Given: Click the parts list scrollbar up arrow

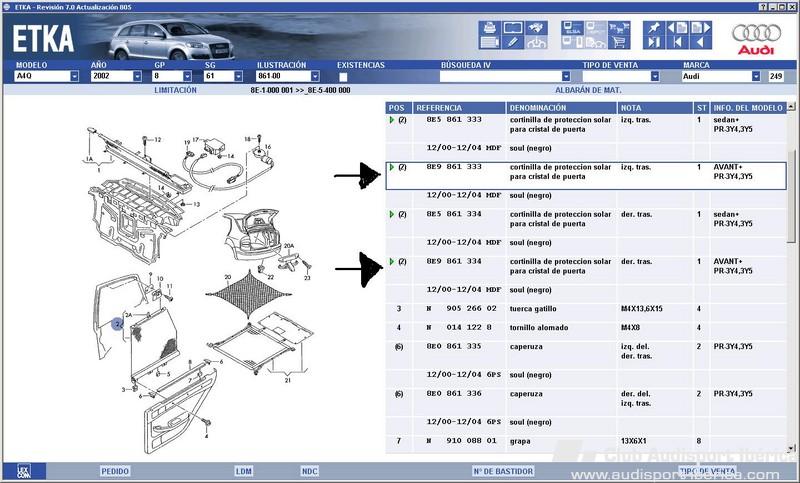Looking at the screenshot, I should point(791,107).
